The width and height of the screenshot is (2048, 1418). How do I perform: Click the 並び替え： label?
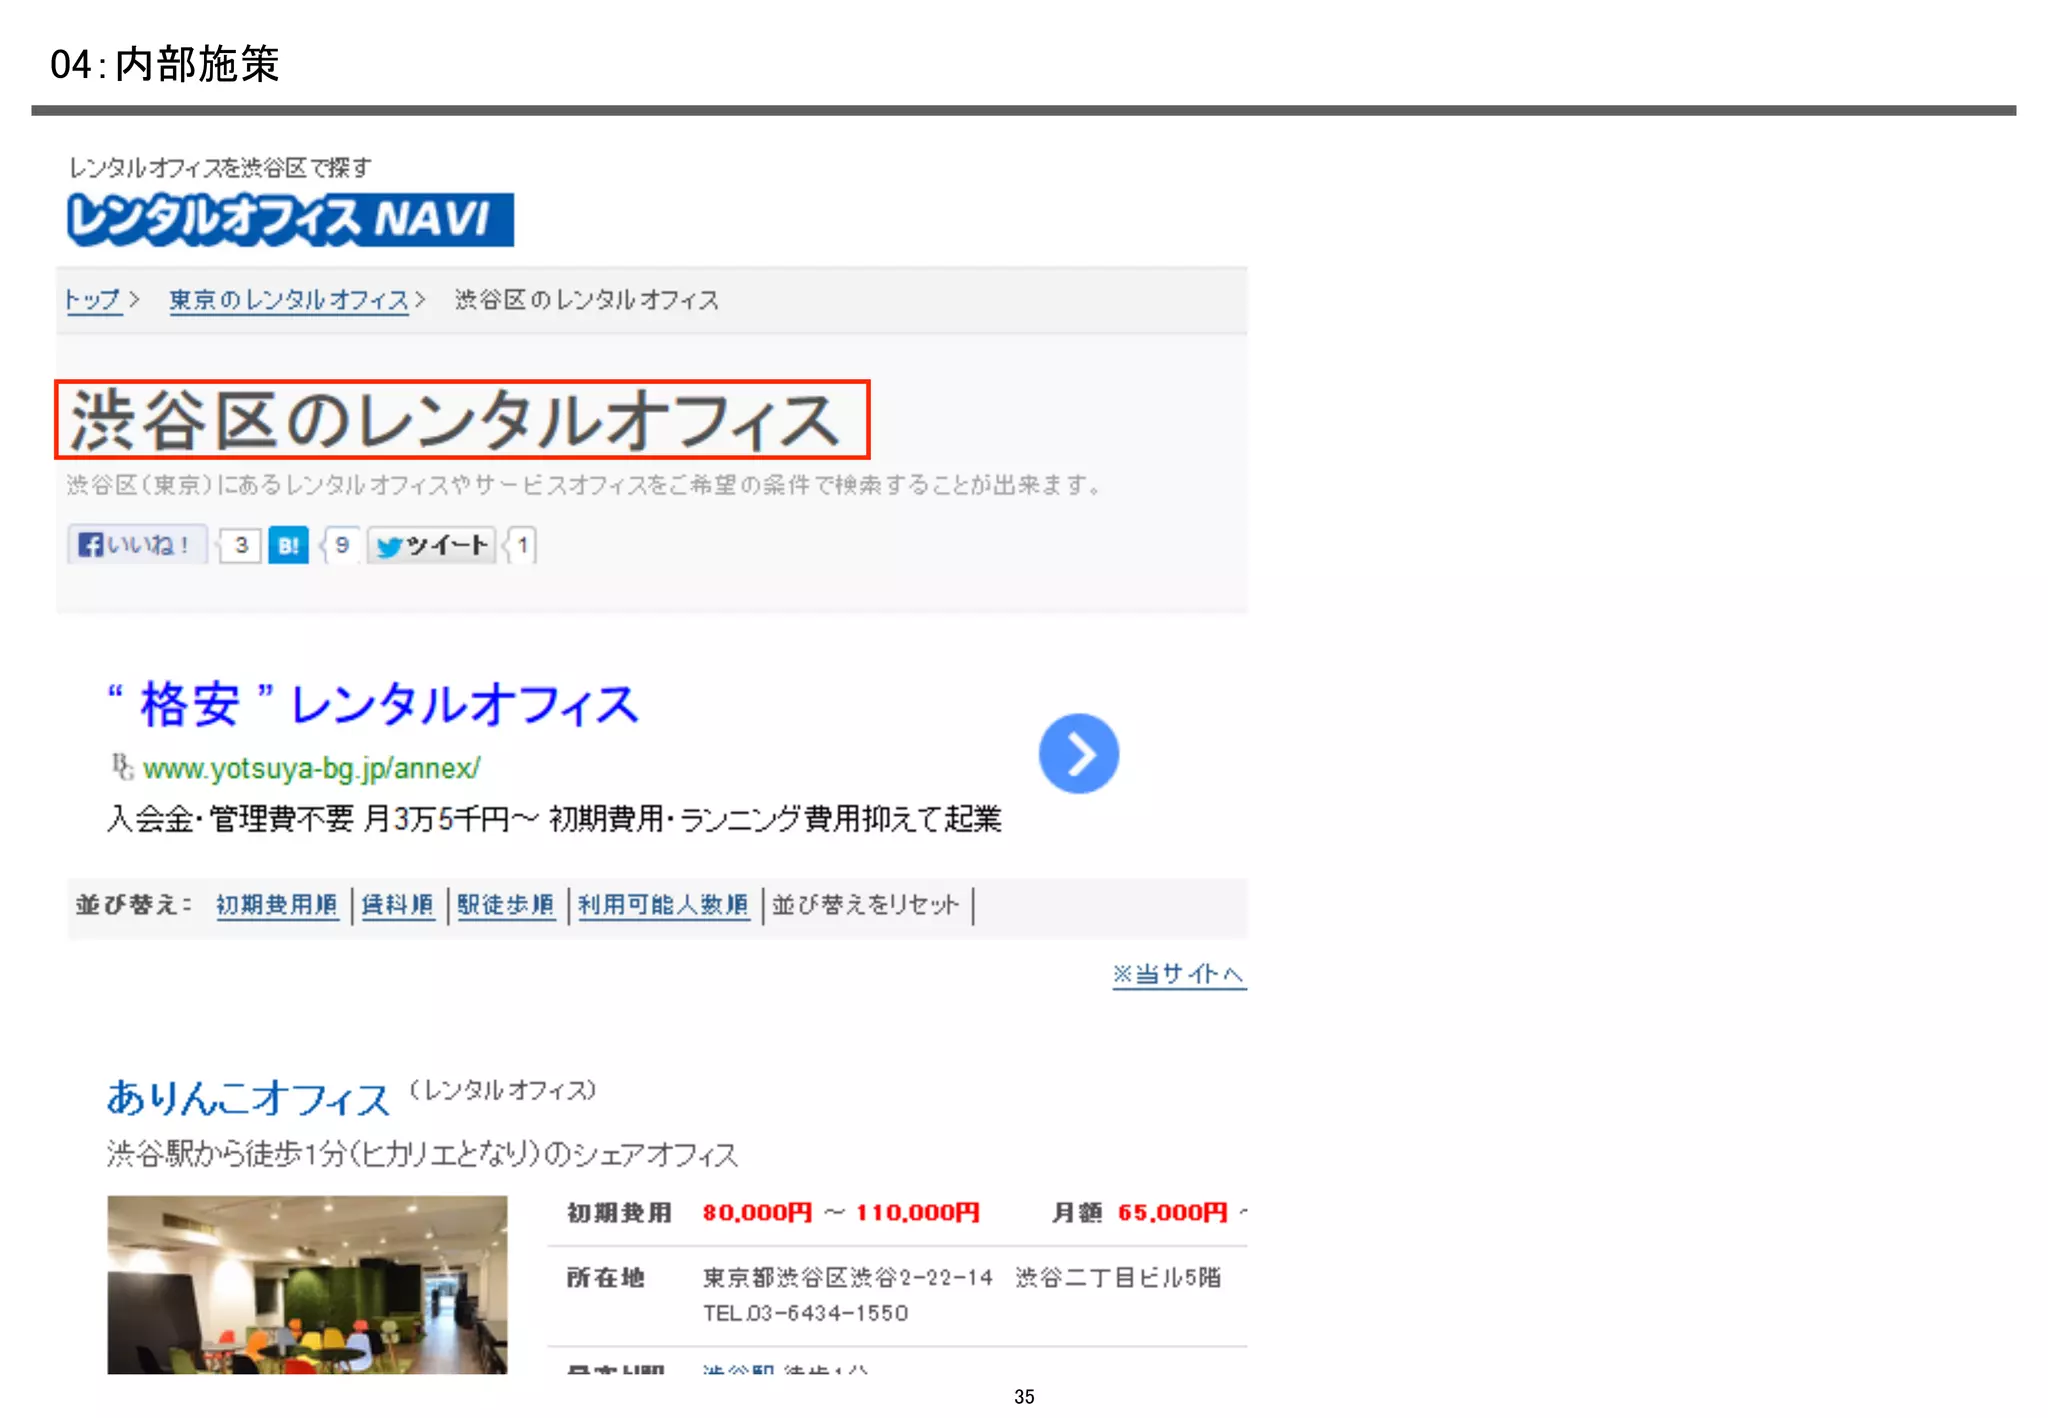(x=133, y=905)
